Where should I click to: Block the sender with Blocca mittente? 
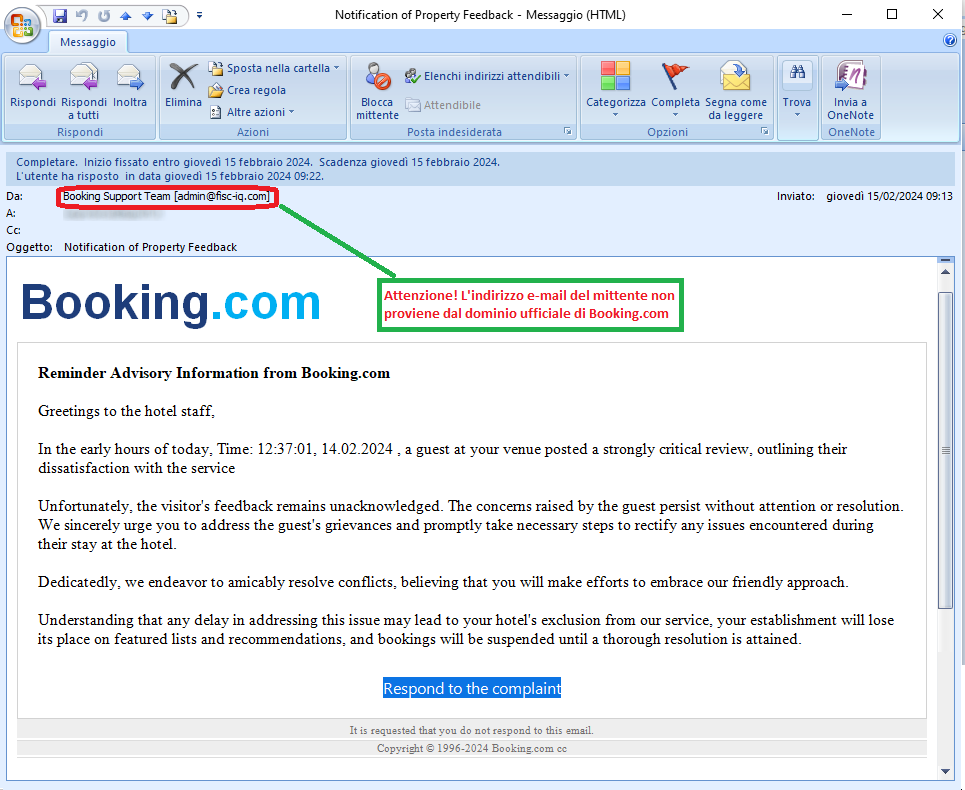[377, 91]
